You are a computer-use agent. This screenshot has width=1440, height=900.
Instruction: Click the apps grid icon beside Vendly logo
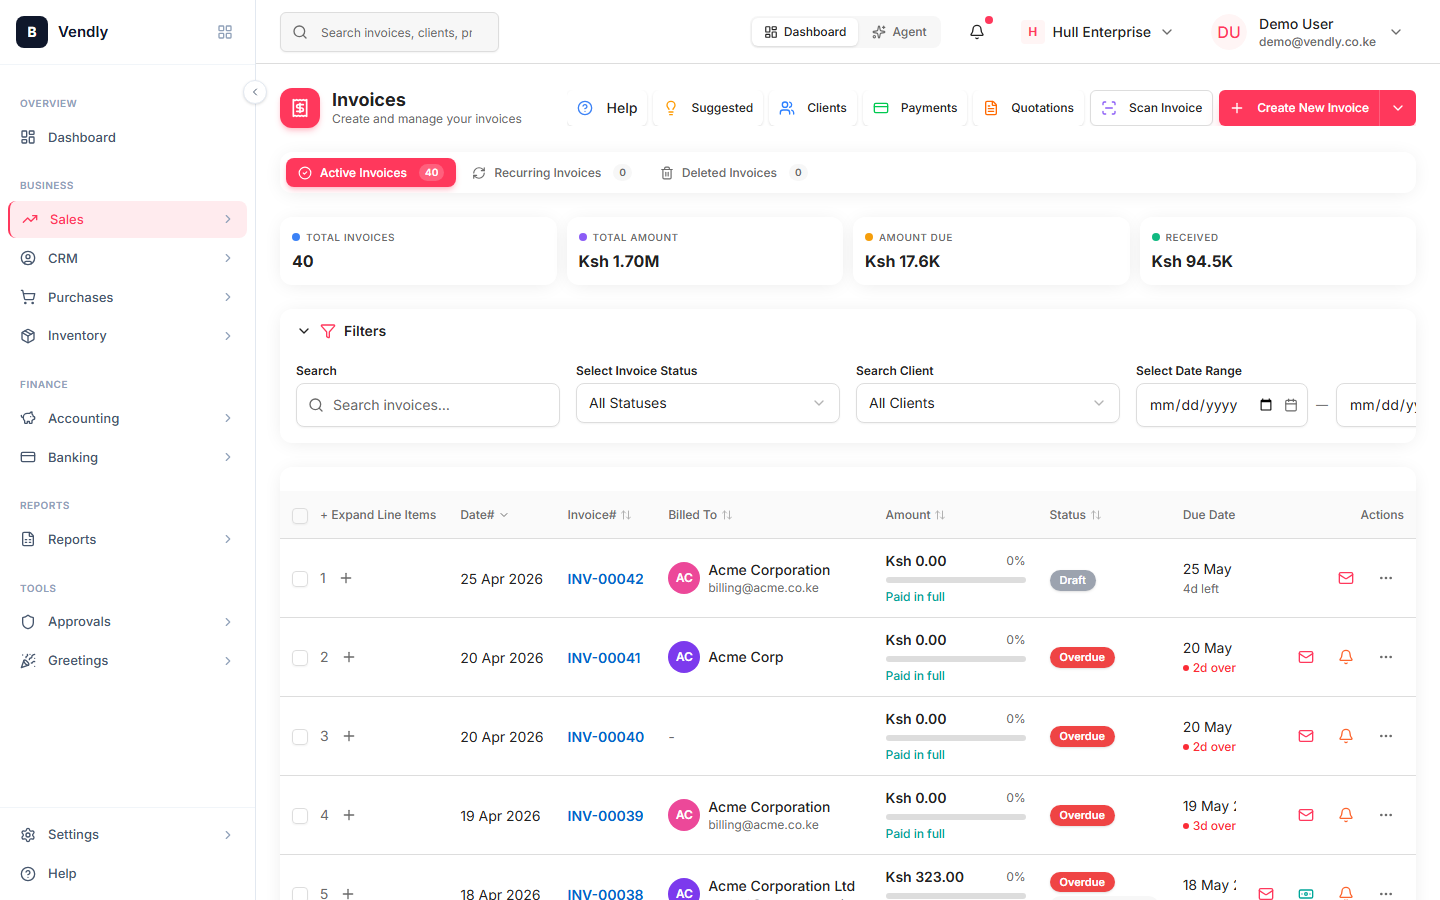225,32
